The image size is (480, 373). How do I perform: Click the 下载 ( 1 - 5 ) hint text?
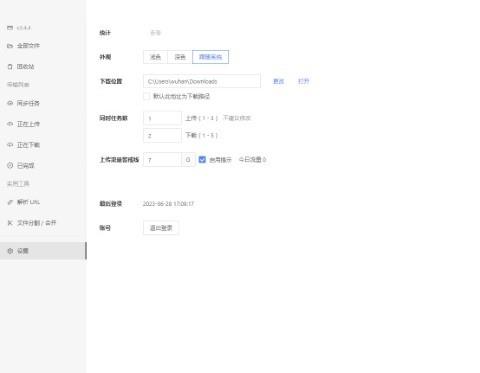tap(202, 135)
